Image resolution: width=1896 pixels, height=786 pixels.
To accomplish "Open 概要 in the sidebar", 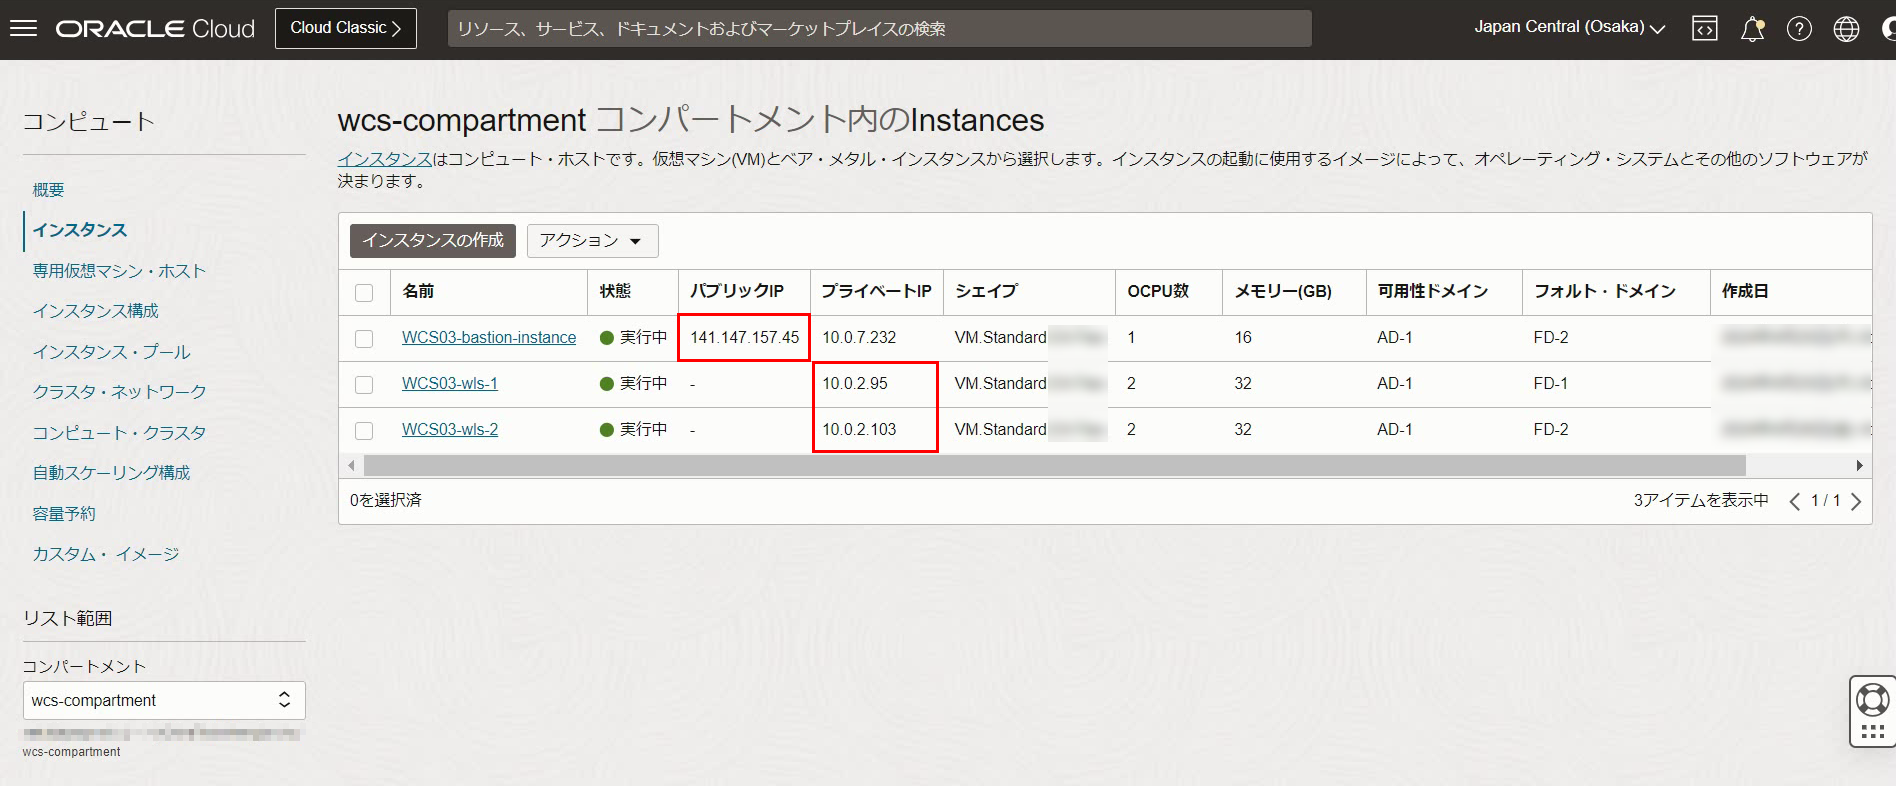I will [48, 190].
